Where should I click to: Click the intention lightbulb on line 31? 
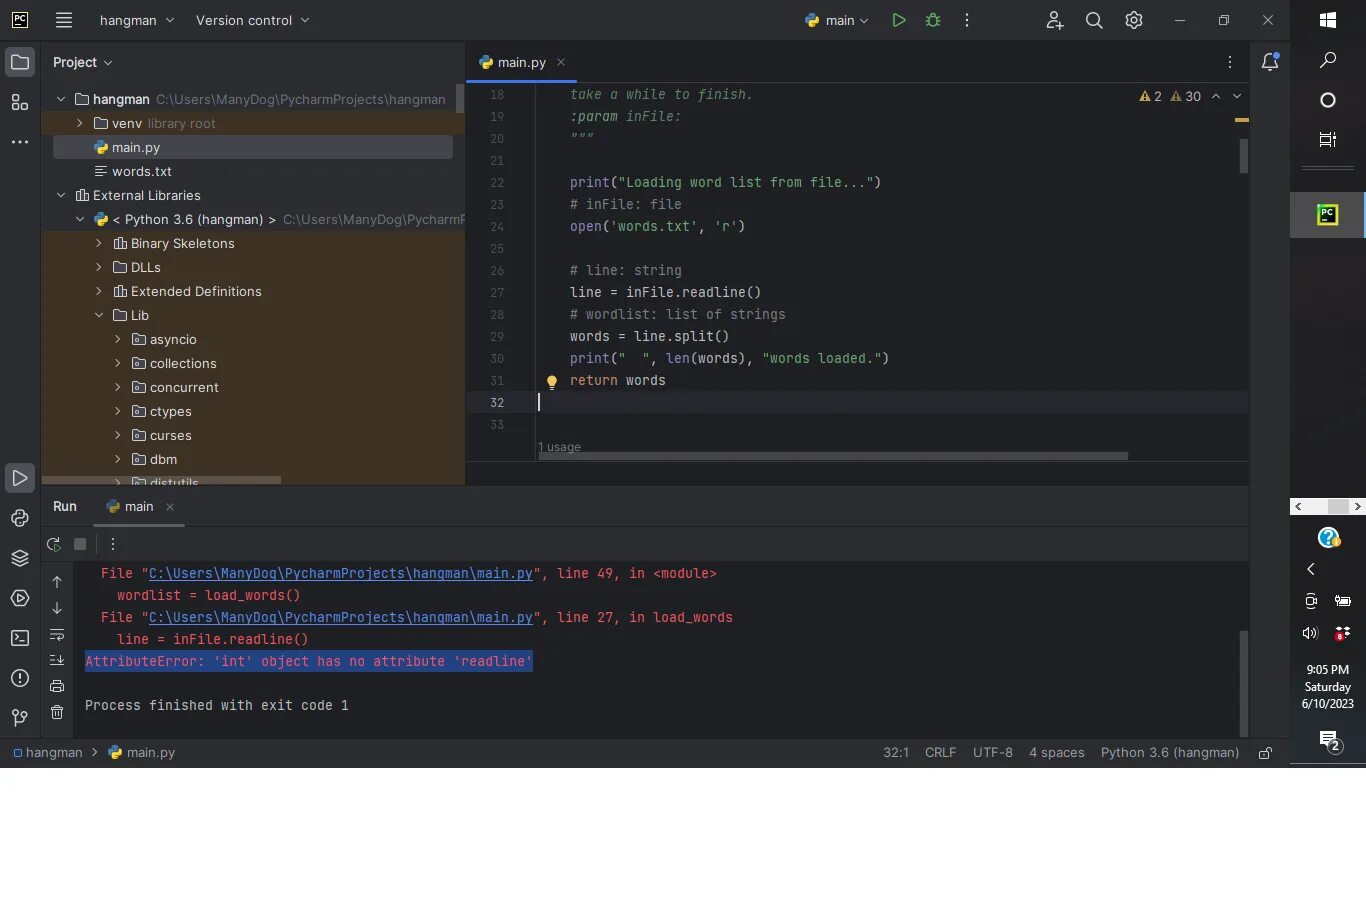(x=551, y=381)
